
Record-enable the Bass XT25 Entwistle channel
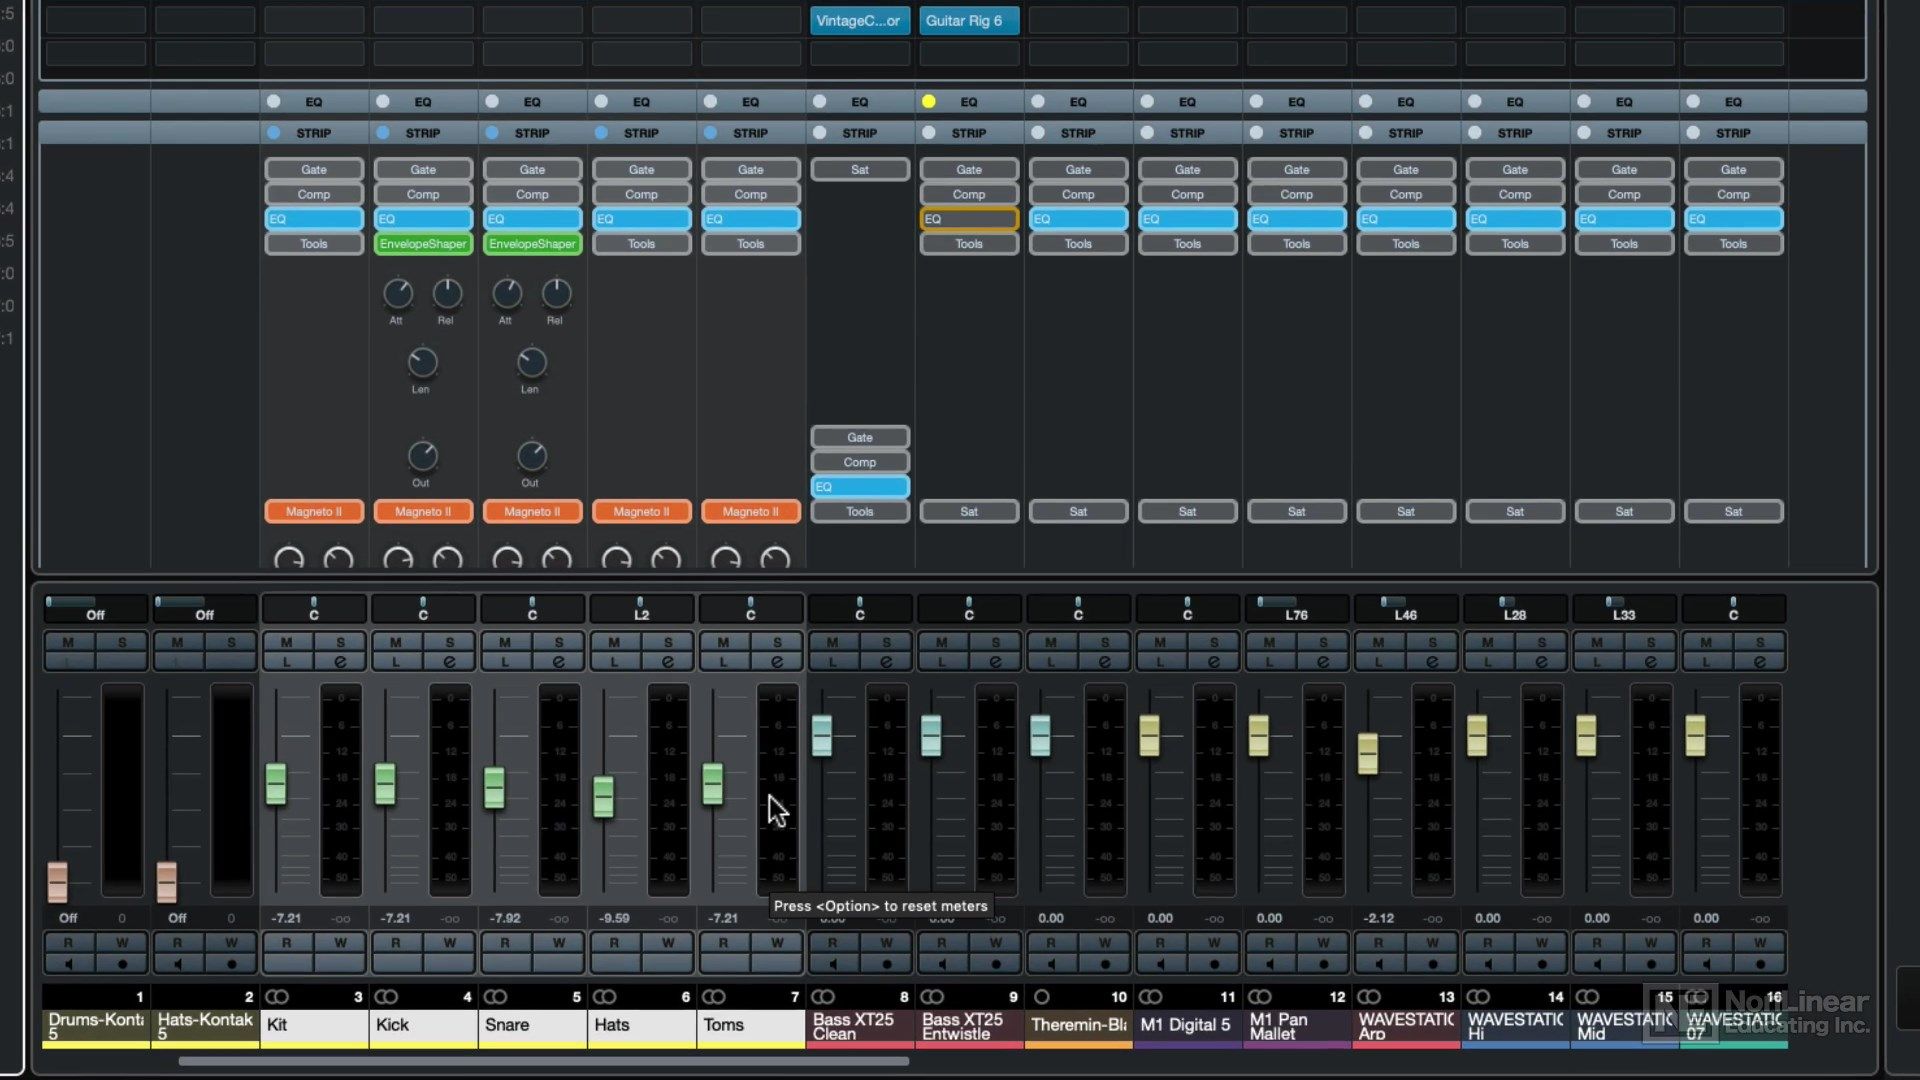(995, 964)
